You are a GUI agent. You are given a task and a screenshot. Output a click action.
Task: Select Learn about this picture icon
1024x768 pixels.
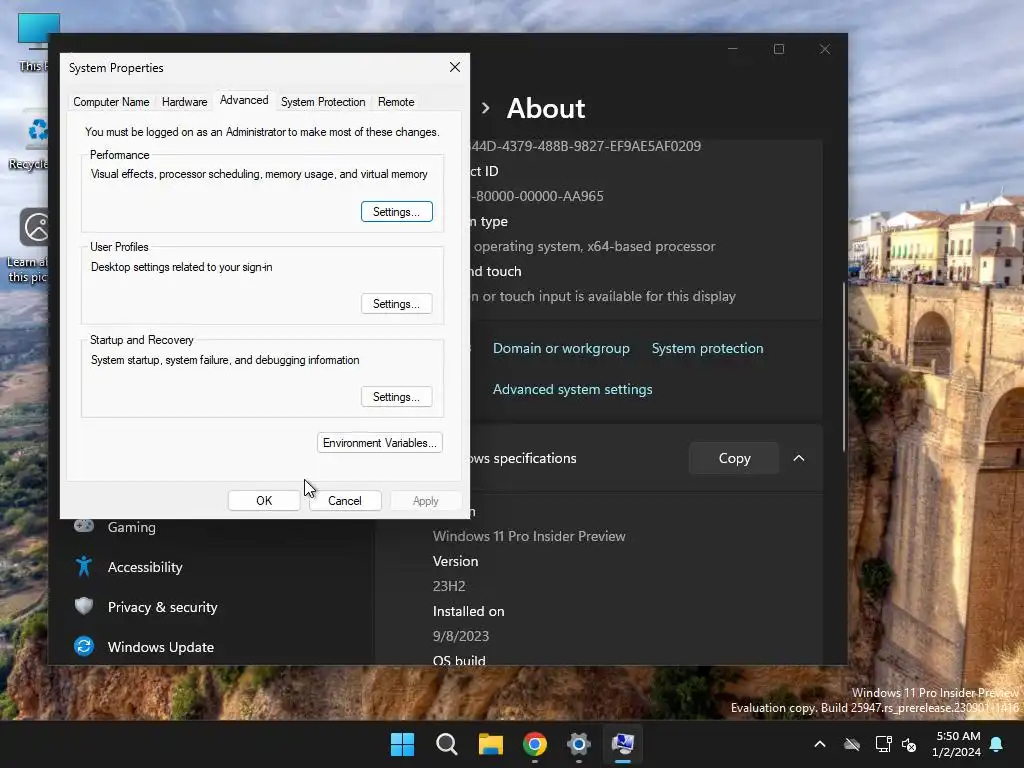(x=27, y=245)
